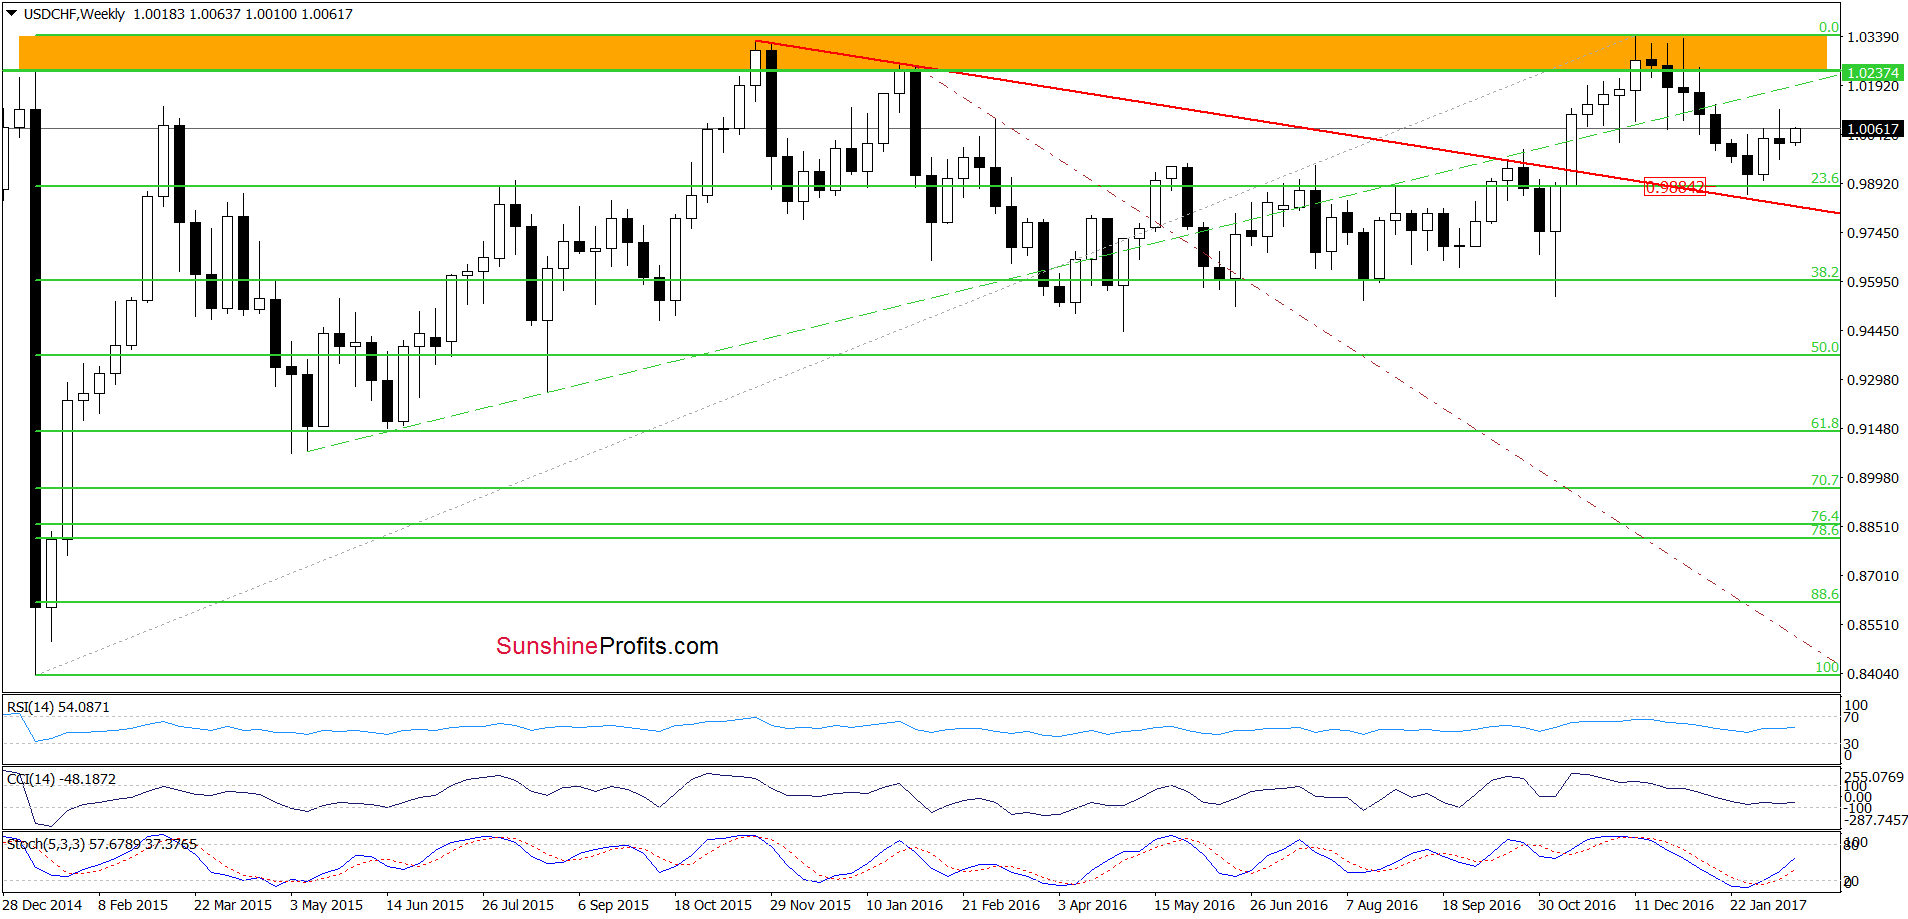This screenshot has height=919, width=1908.
Task: Click the 0.85510 price axis value
Action: (1872, 625)
